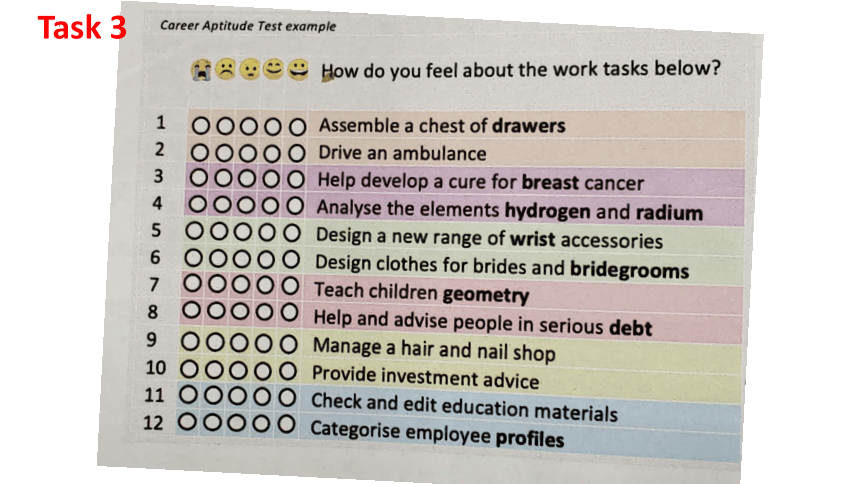
Task: Click Check and edit education materials text
Action: 464,407
